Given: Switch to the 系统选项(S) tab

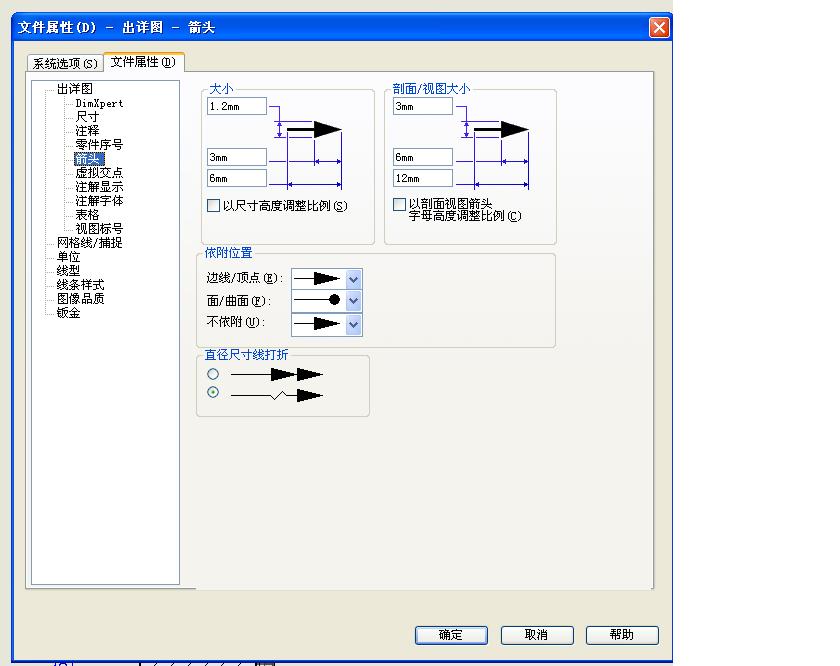Looking at the screenshot, I should point(65,63).
